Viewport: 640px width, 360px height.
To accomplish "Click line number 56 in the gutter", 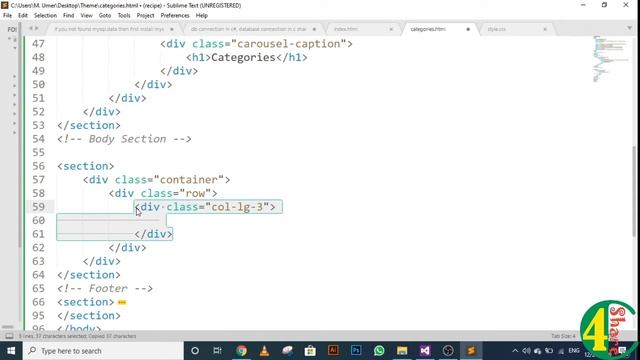I will coord(38,166).
